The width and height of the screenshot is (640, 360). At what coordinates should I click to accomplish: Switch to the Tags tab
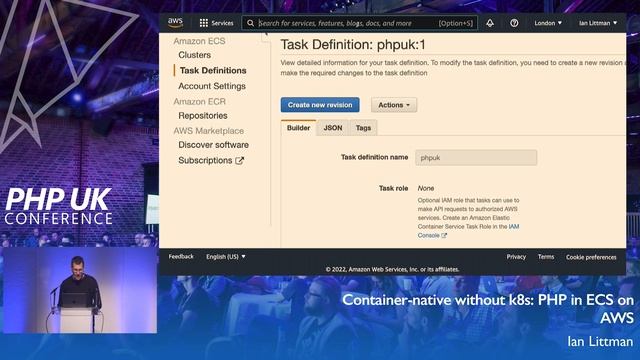363,128
